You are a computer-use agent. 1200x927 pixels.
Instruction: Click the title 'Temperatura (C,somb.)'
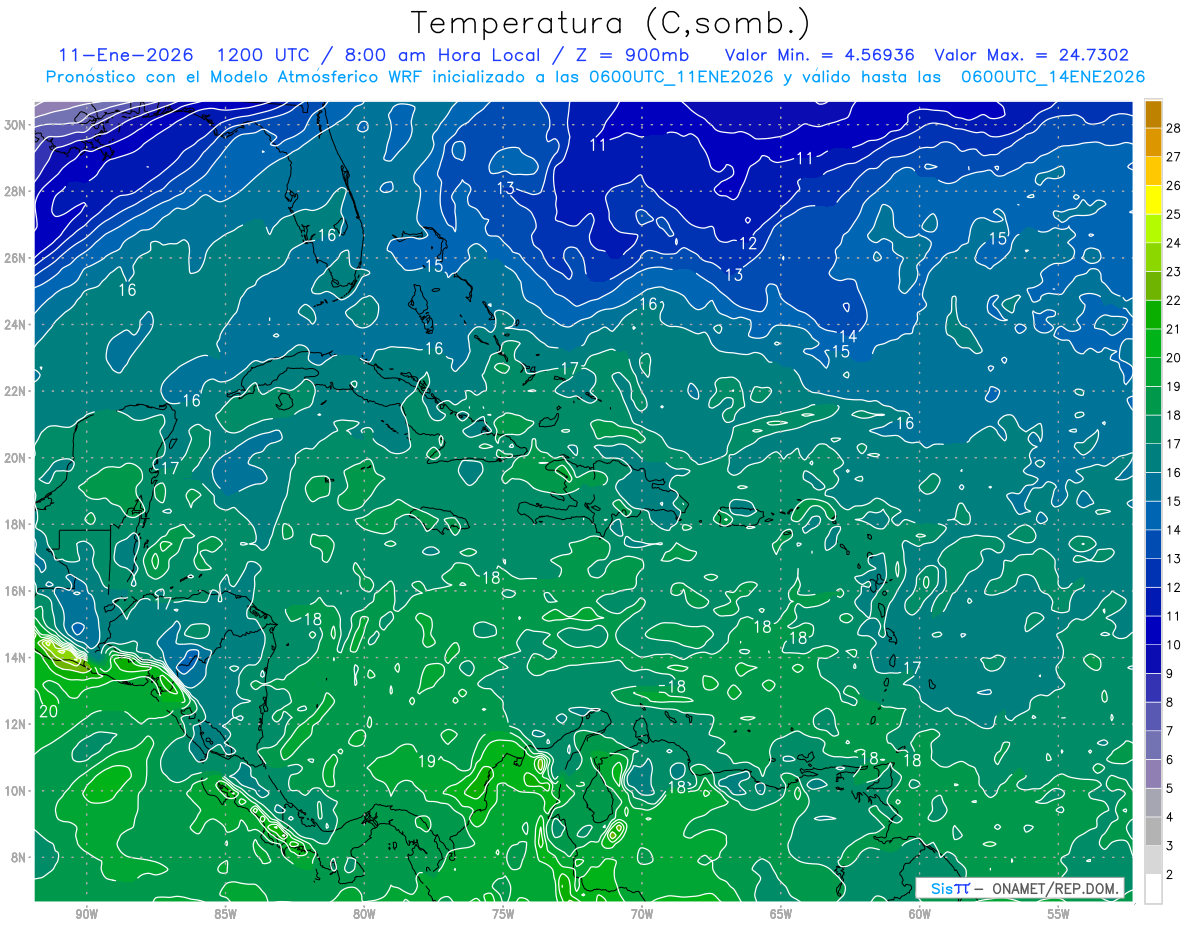tap(610, 23)
